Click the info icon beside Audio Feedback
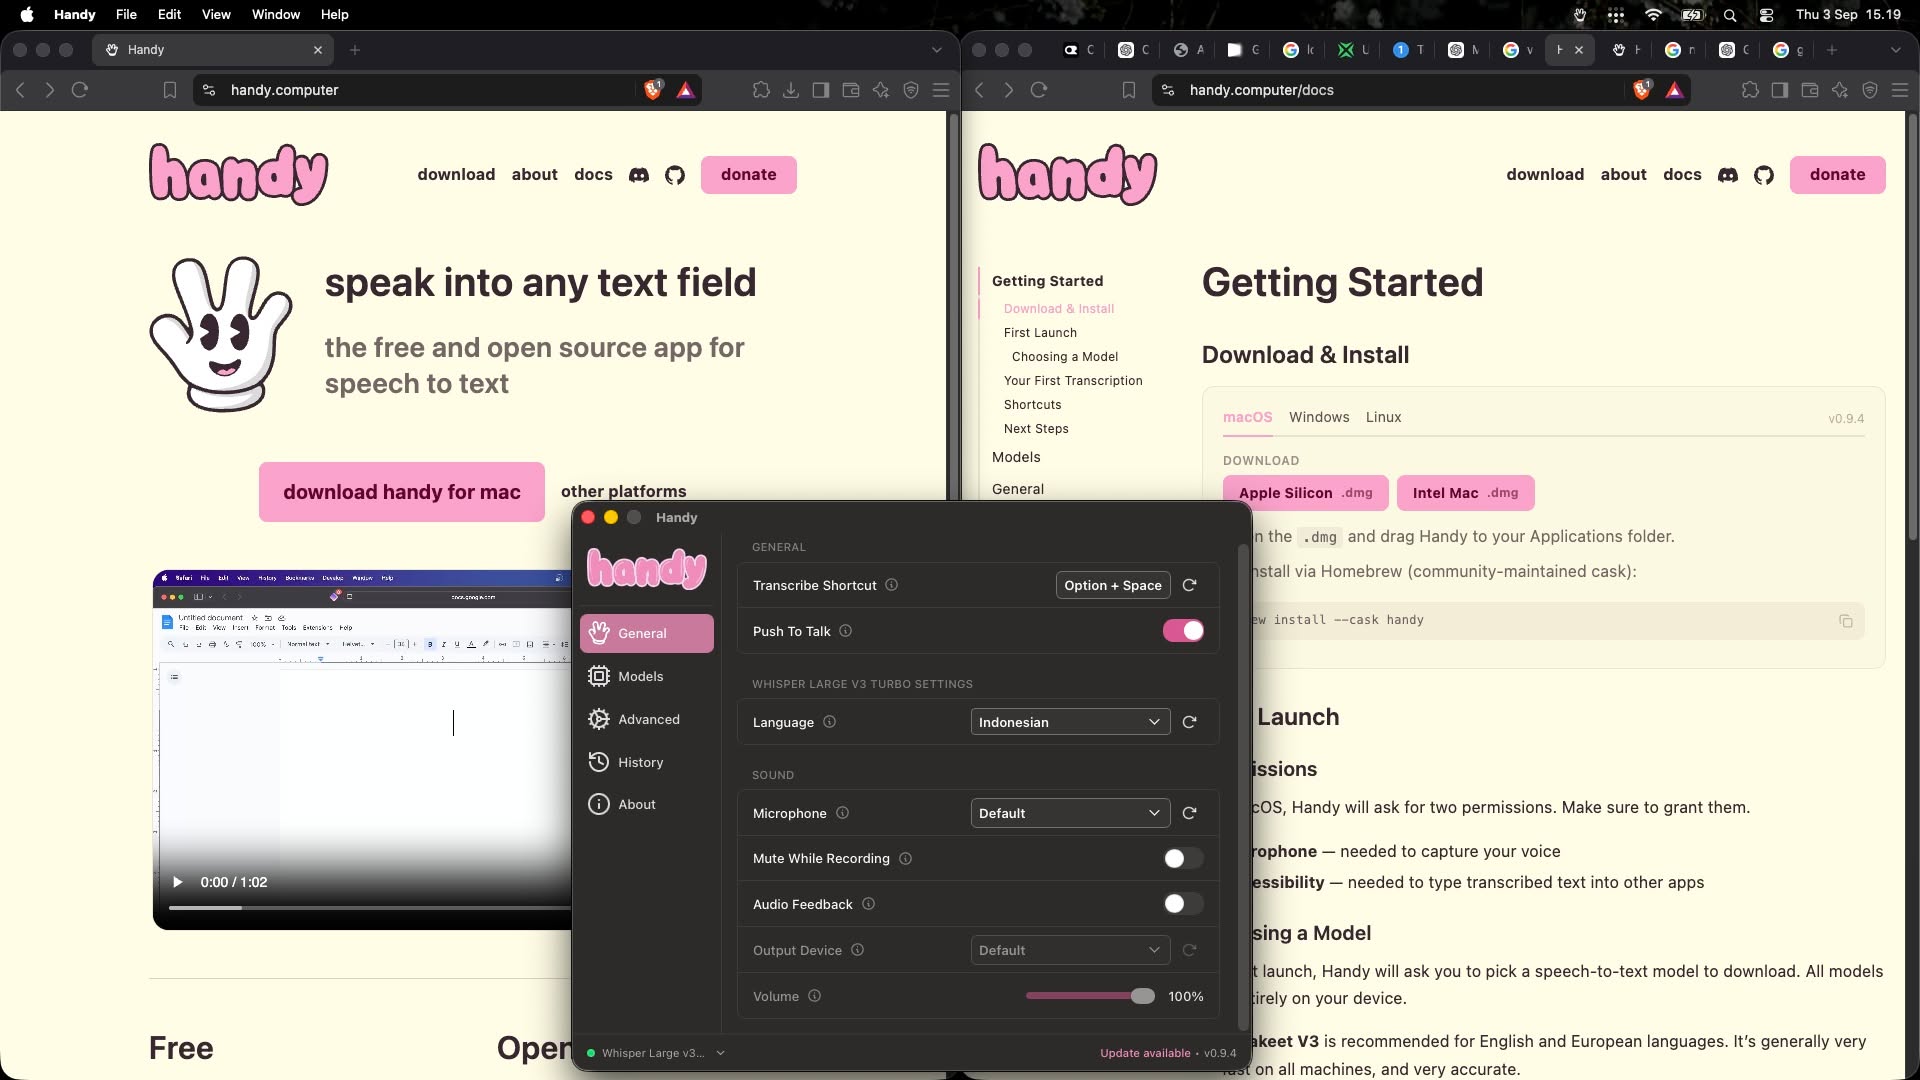The width and height of the screenshot is (1920, 1080). pyautogui.click(x=868, y=904)
